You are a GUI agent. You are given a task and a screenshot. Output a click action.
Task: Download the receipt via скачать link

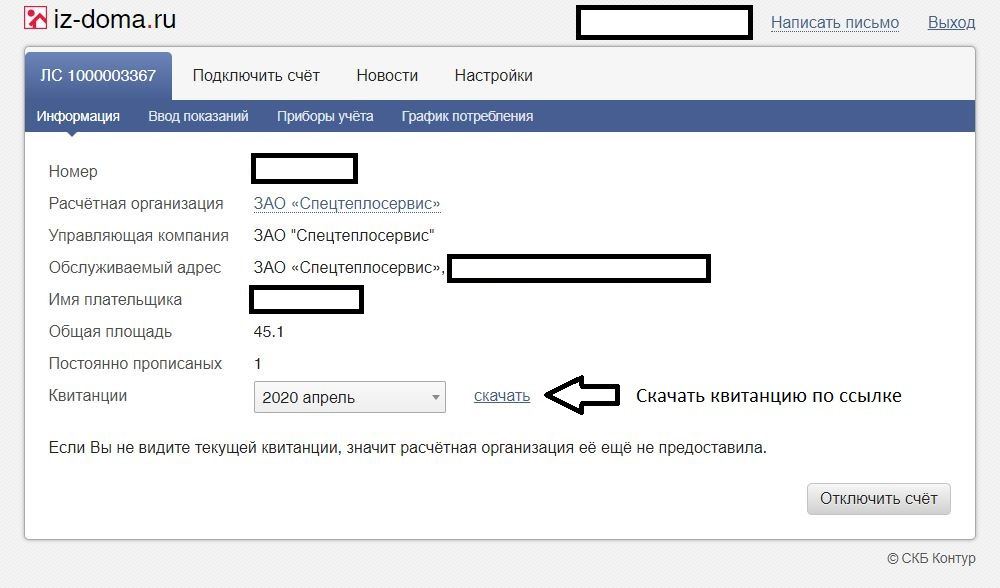(502, 396)
